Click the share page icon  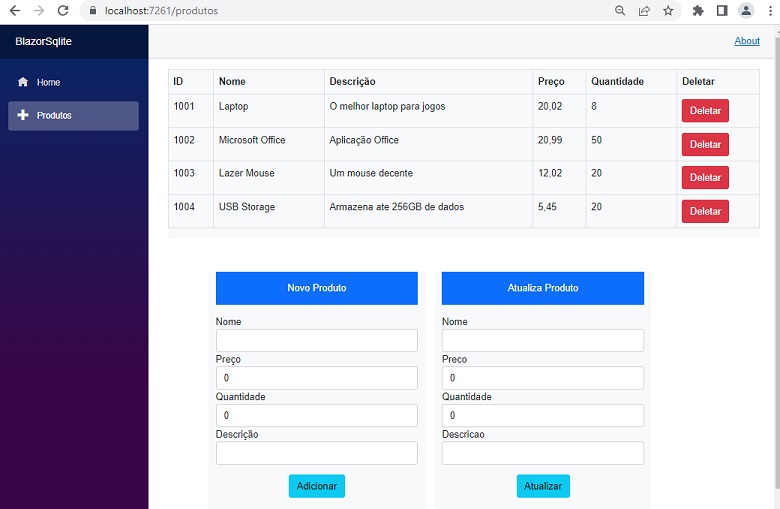(x=644, y=10)
